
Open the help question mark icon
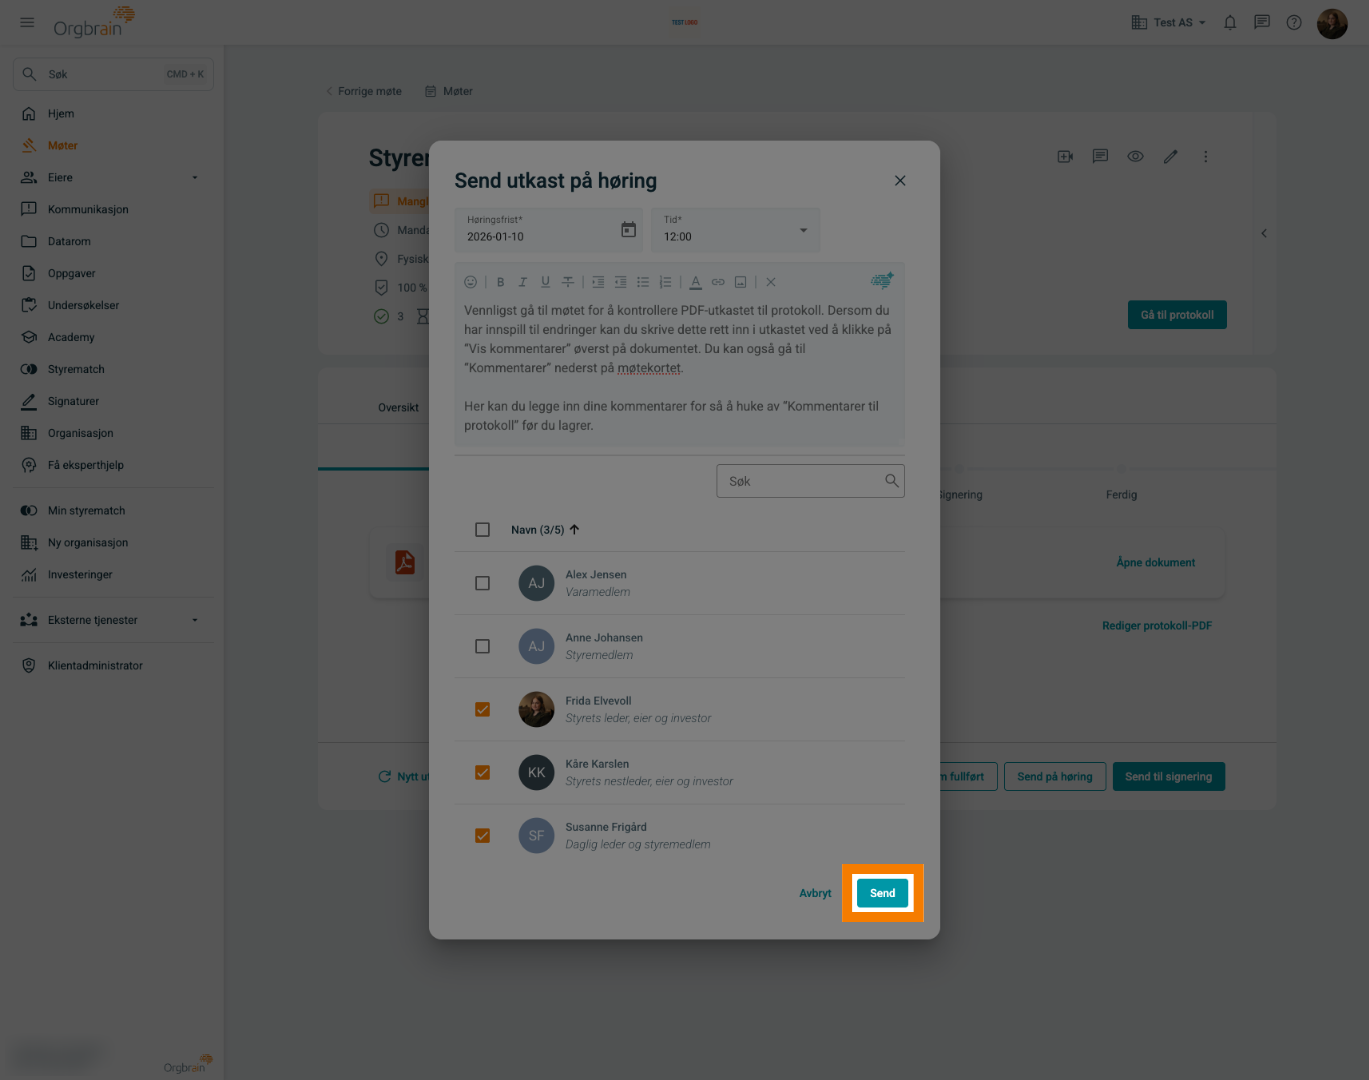(x=1294, y=22)
